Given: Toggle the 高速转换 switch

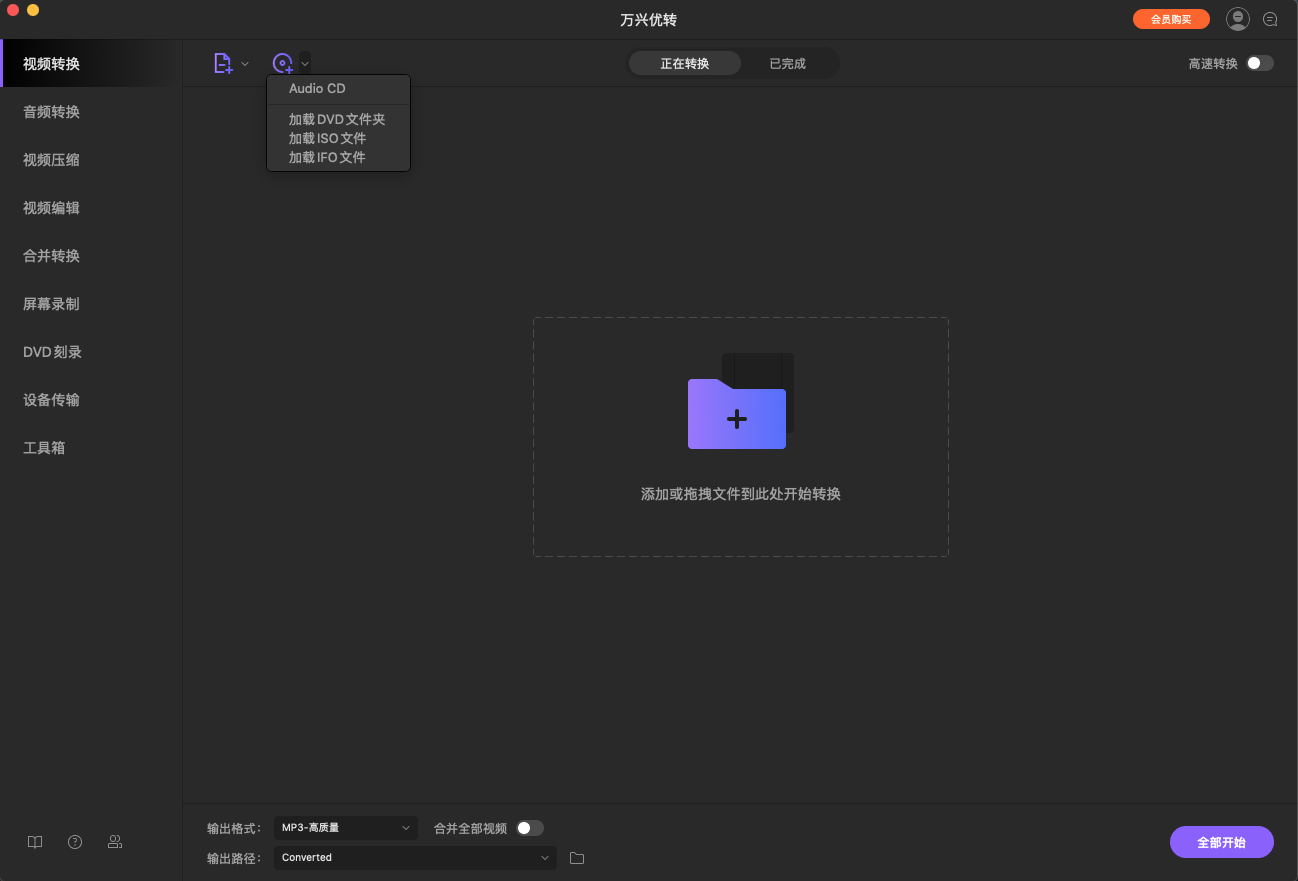Looking at the screenshot, I should (1259, 63).
